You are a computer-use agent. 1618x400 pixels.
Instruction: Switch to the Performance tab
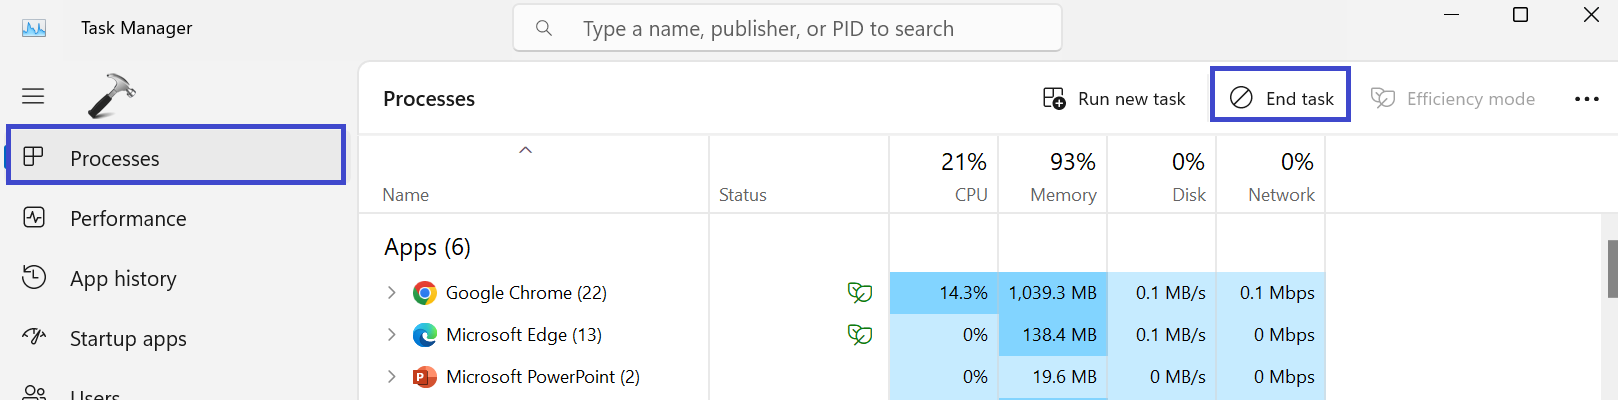click(128, 219)
